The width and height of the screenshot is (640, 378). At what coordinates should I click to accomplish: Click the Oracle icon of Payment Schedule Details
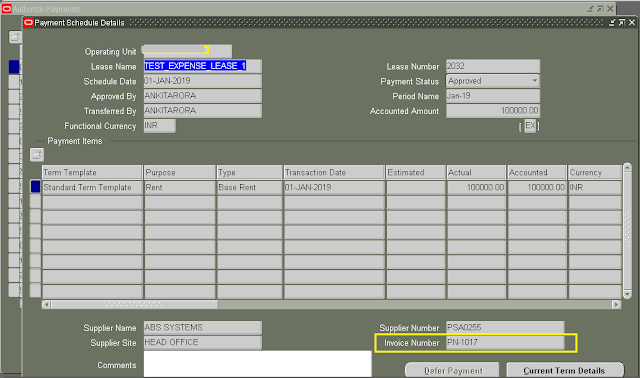28,22
